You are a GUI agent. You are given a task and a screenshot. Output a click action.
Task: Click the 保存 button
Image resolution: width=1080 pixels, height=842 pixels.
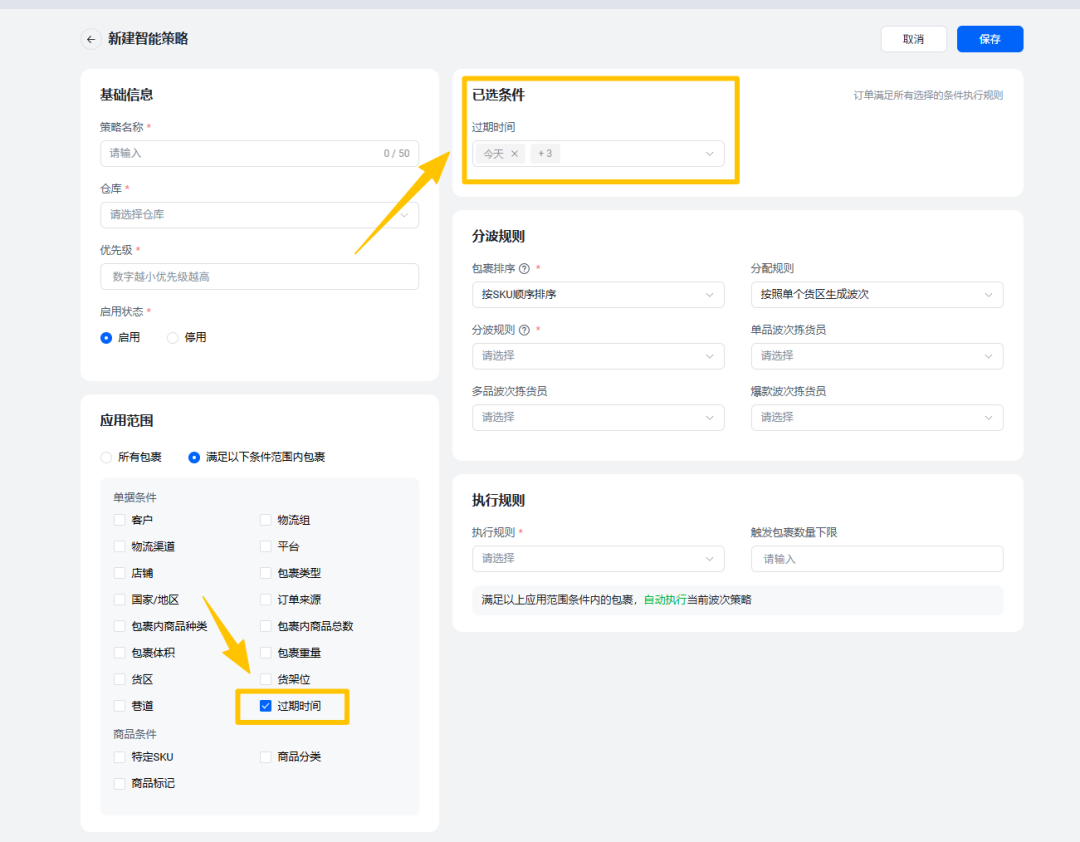pyautogui.click(x=989, y=39)
